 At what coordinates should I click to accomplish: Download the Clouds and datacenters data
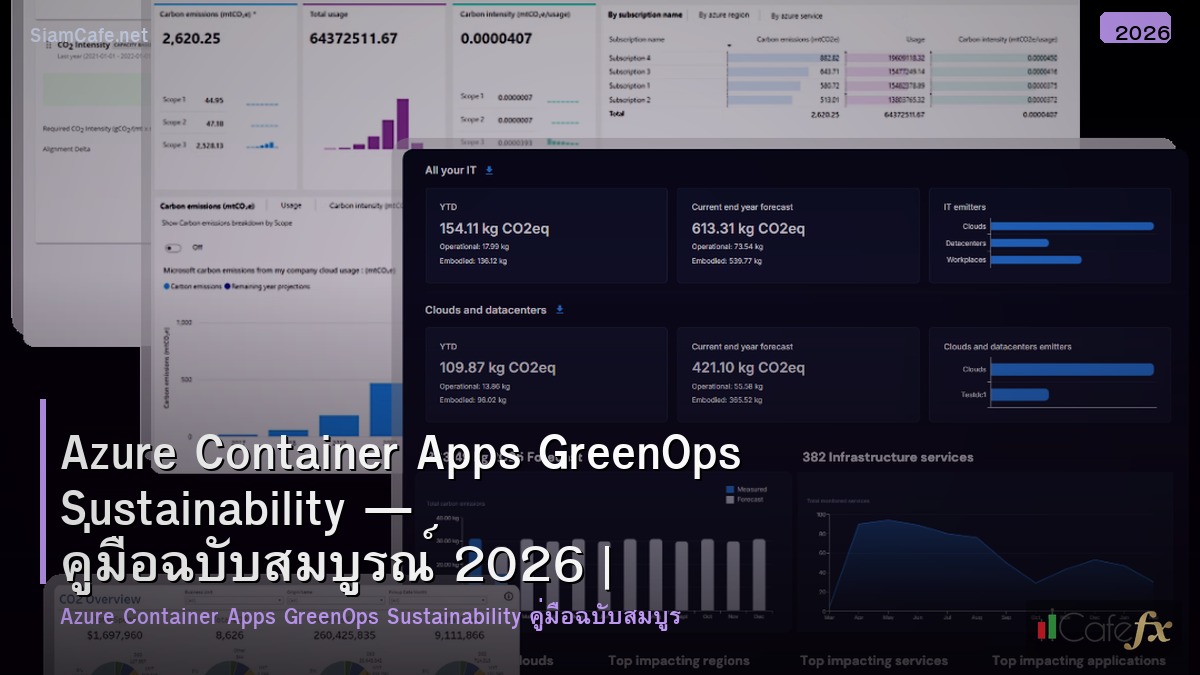(560, 310)
